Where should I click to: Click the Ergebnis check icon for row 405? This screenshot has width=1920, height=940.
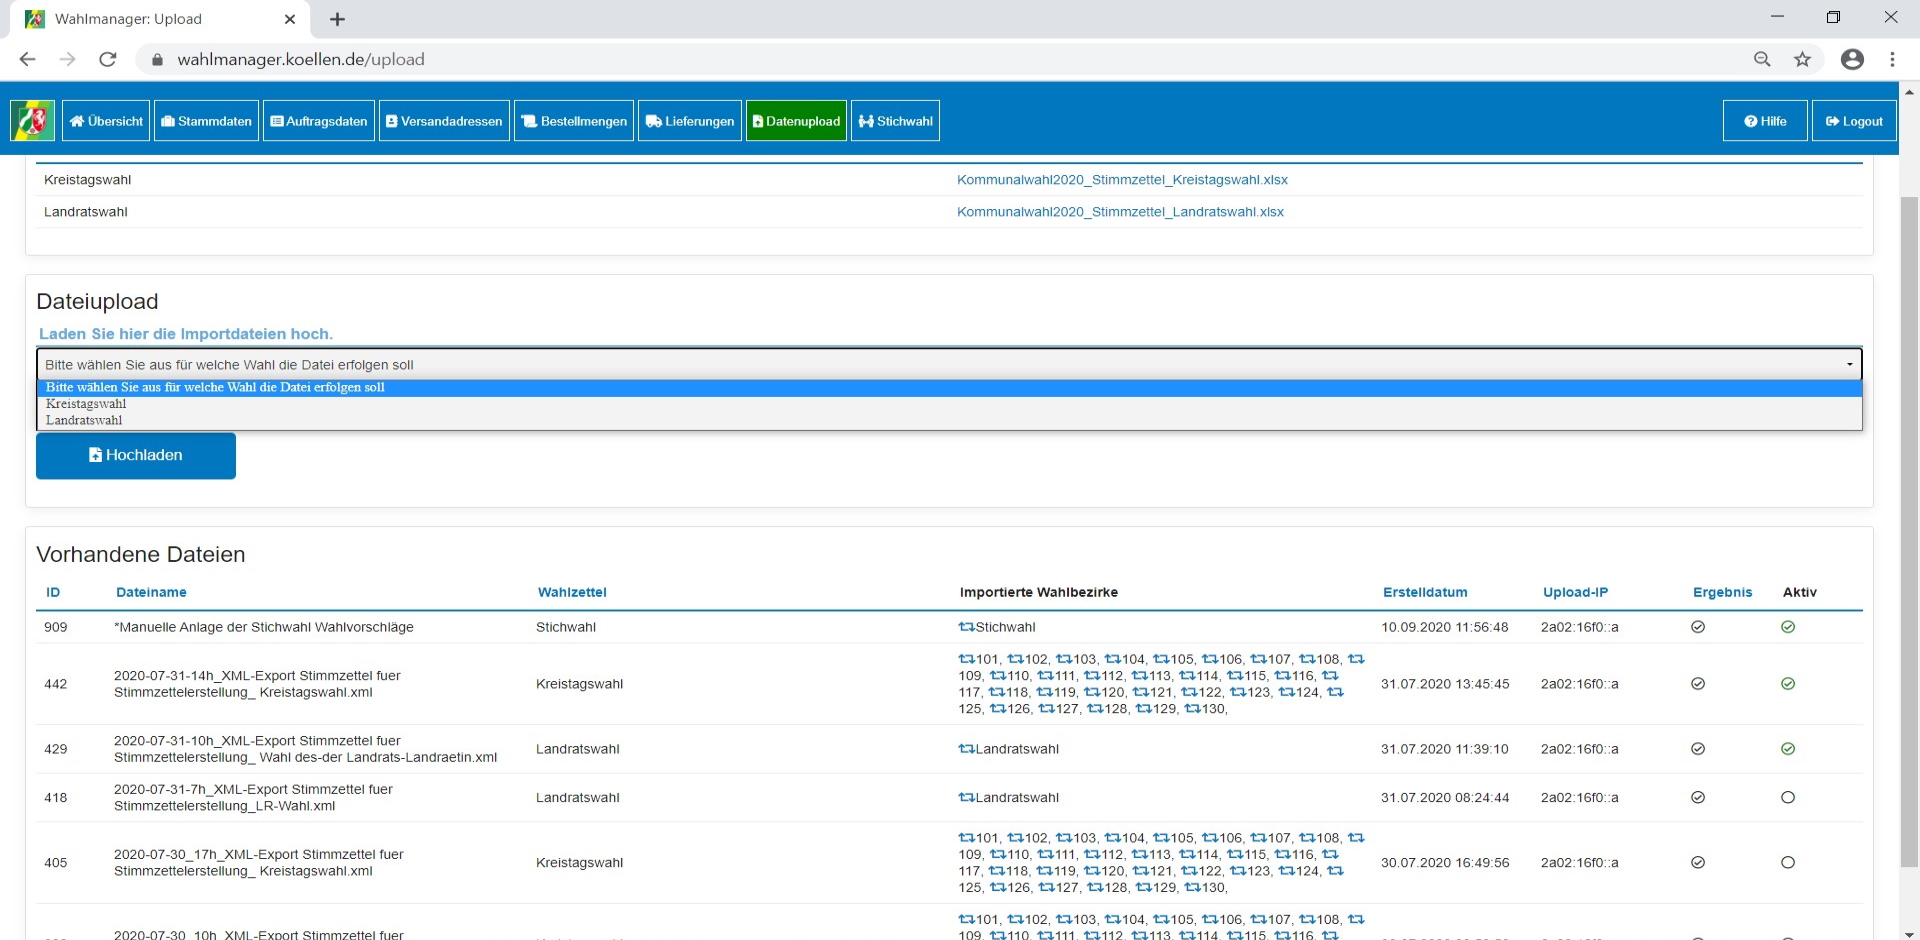1698,863
